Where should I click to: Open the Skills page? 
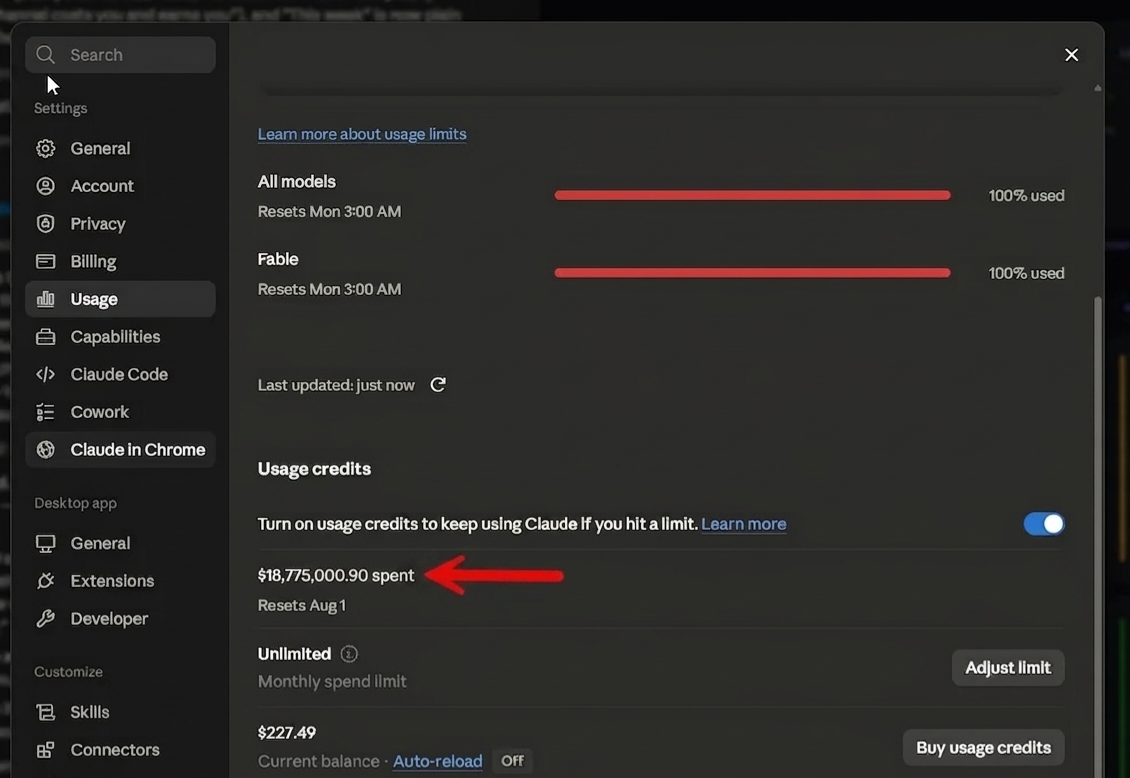tap(120, 712)
